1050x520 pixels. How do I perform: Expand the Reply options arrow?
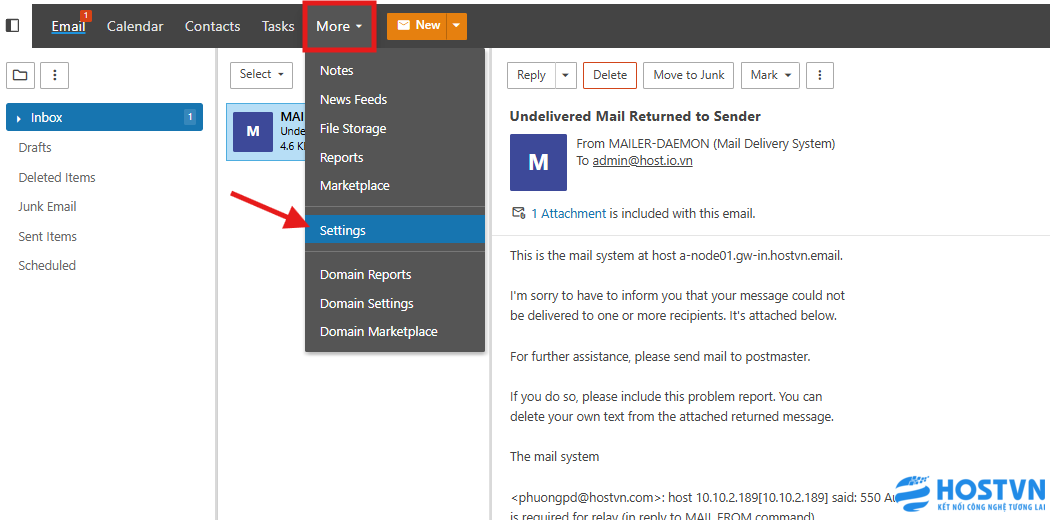coord(566,75)
